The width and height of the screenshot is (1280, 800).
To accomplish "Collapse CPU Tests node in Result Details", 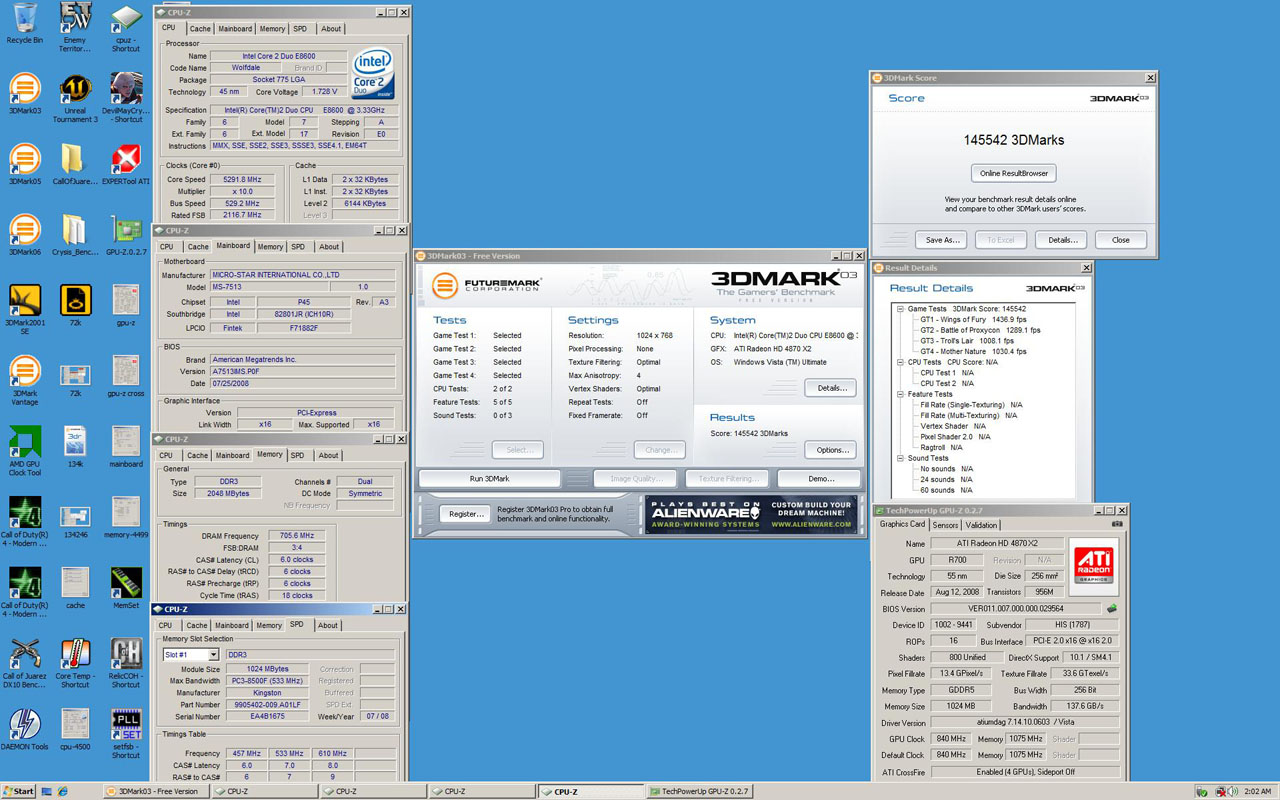I will click(x=901, y=362).
